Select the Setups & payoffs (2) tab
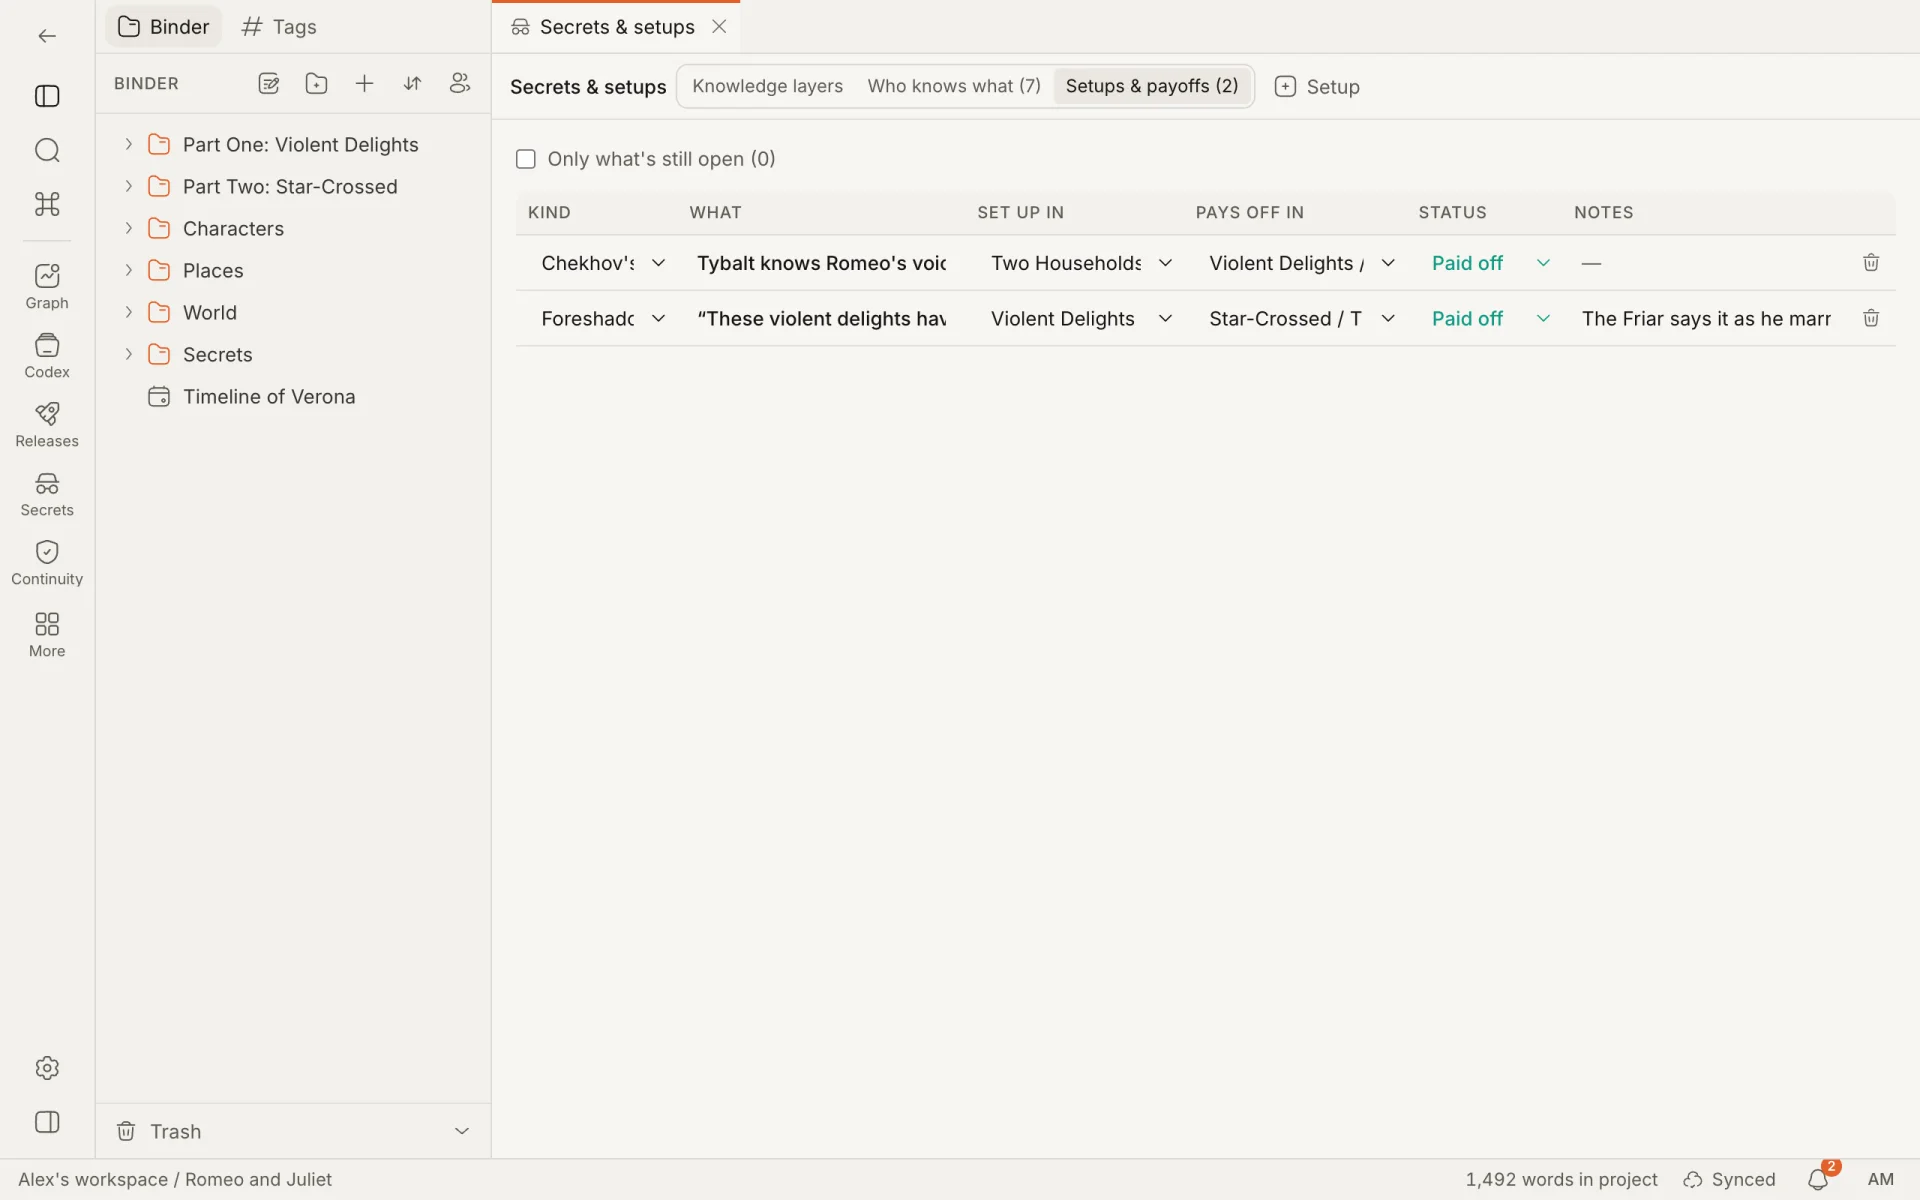1920x1200 pixels. click(x=1152, y=86)
